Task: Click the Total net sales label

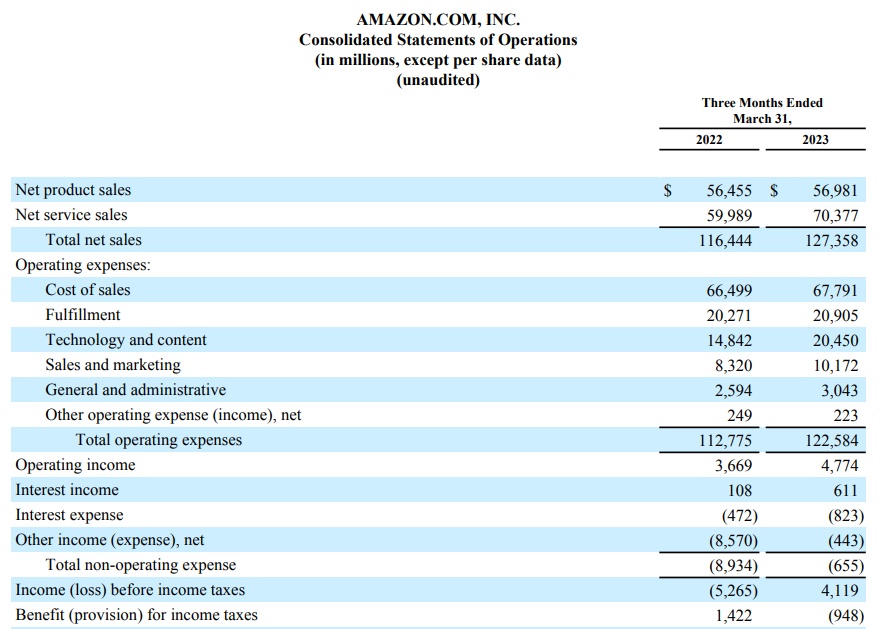Action: pos(93,240)
